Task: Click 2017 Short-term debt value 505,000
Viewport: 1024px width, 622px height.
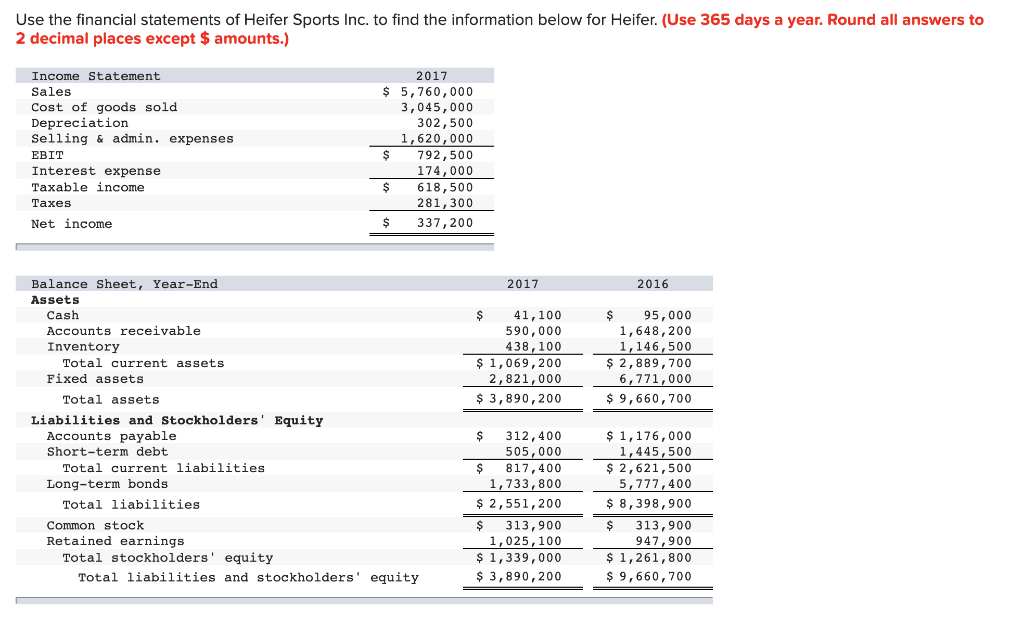Action: pyautogui.click(x=534, y=451)
